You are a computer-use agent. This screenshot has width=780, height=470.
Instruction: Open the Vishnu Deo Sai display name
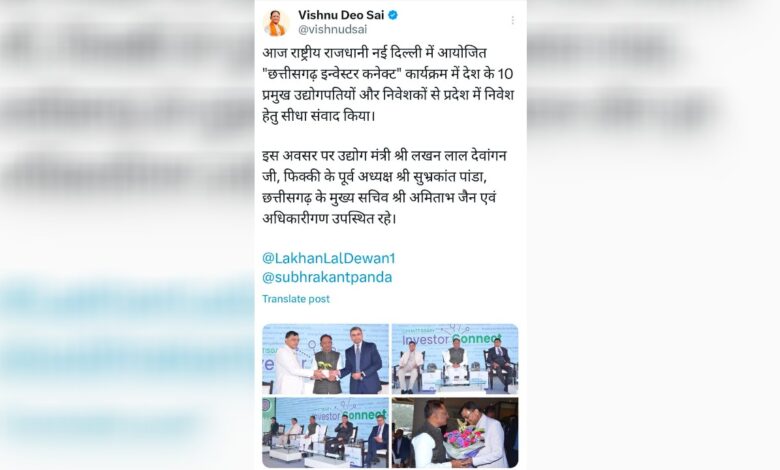[x=341, y=15]
